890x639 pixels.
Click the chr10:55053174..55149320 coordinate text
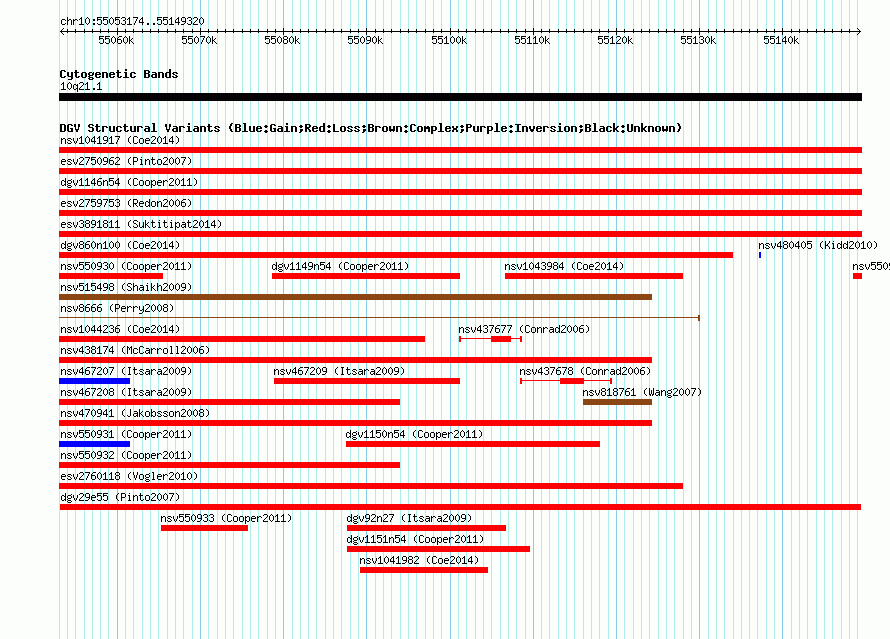132,21
